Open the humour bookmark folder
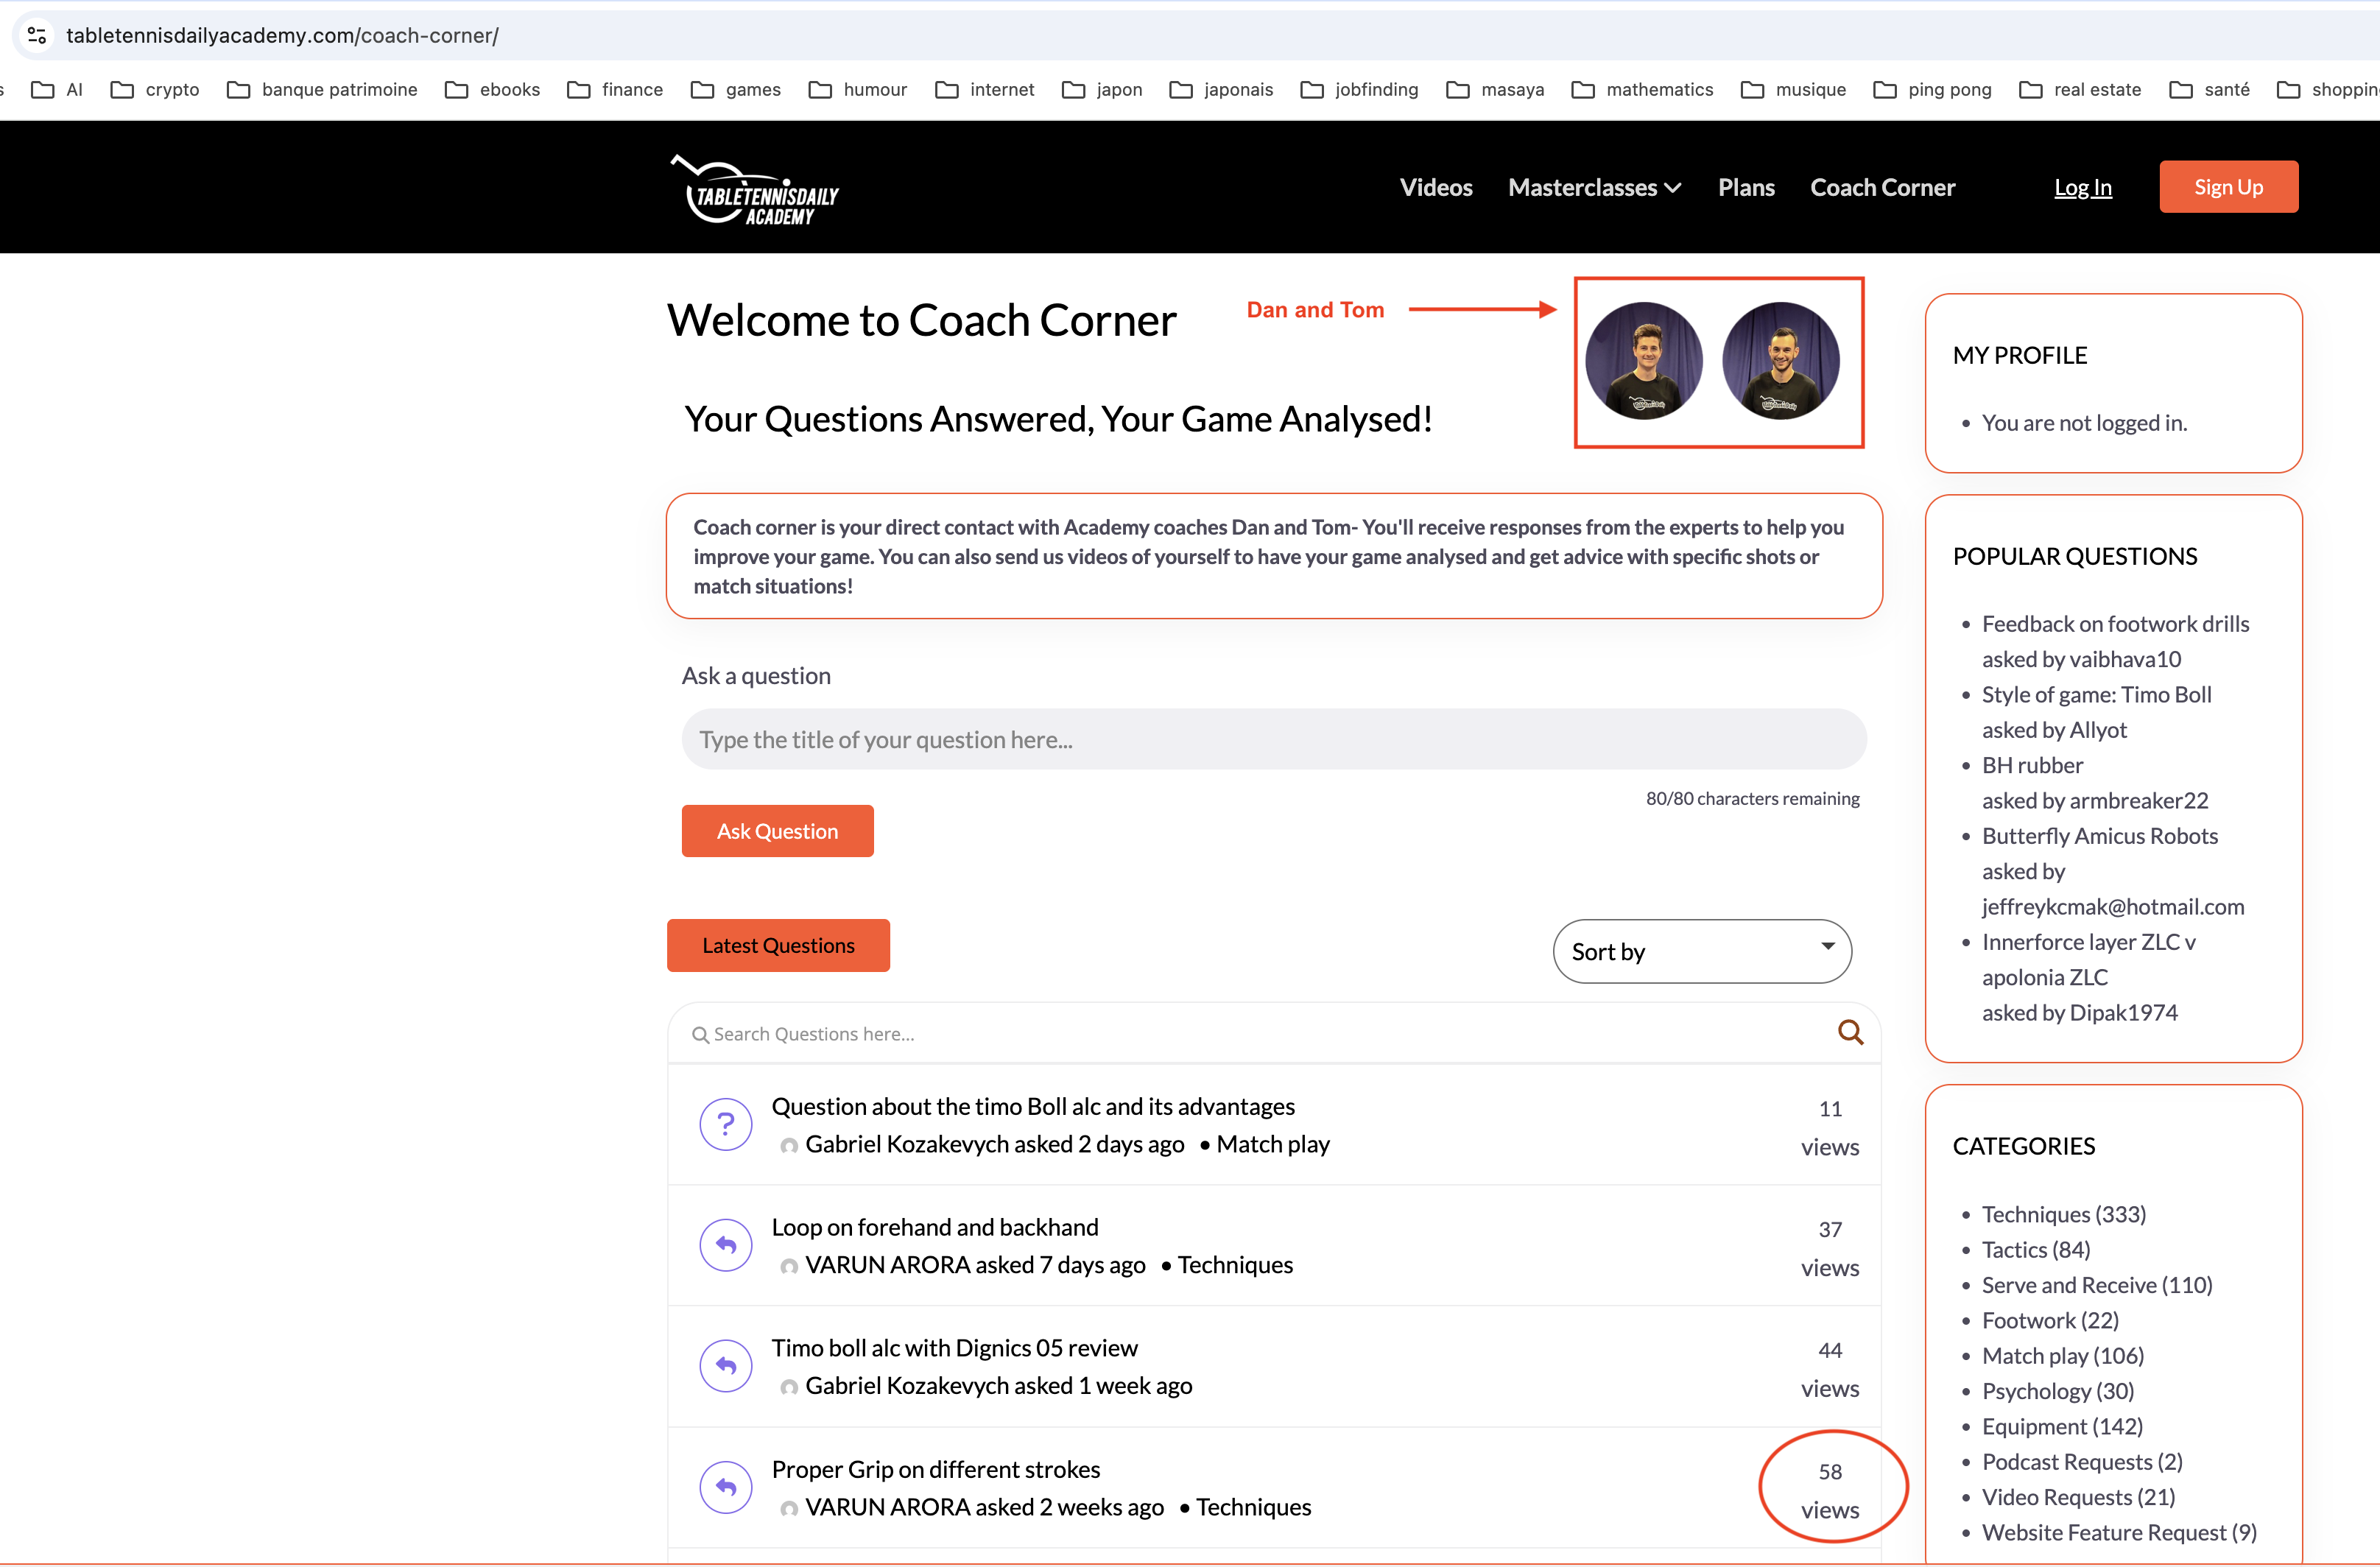 tap(858, 90)
